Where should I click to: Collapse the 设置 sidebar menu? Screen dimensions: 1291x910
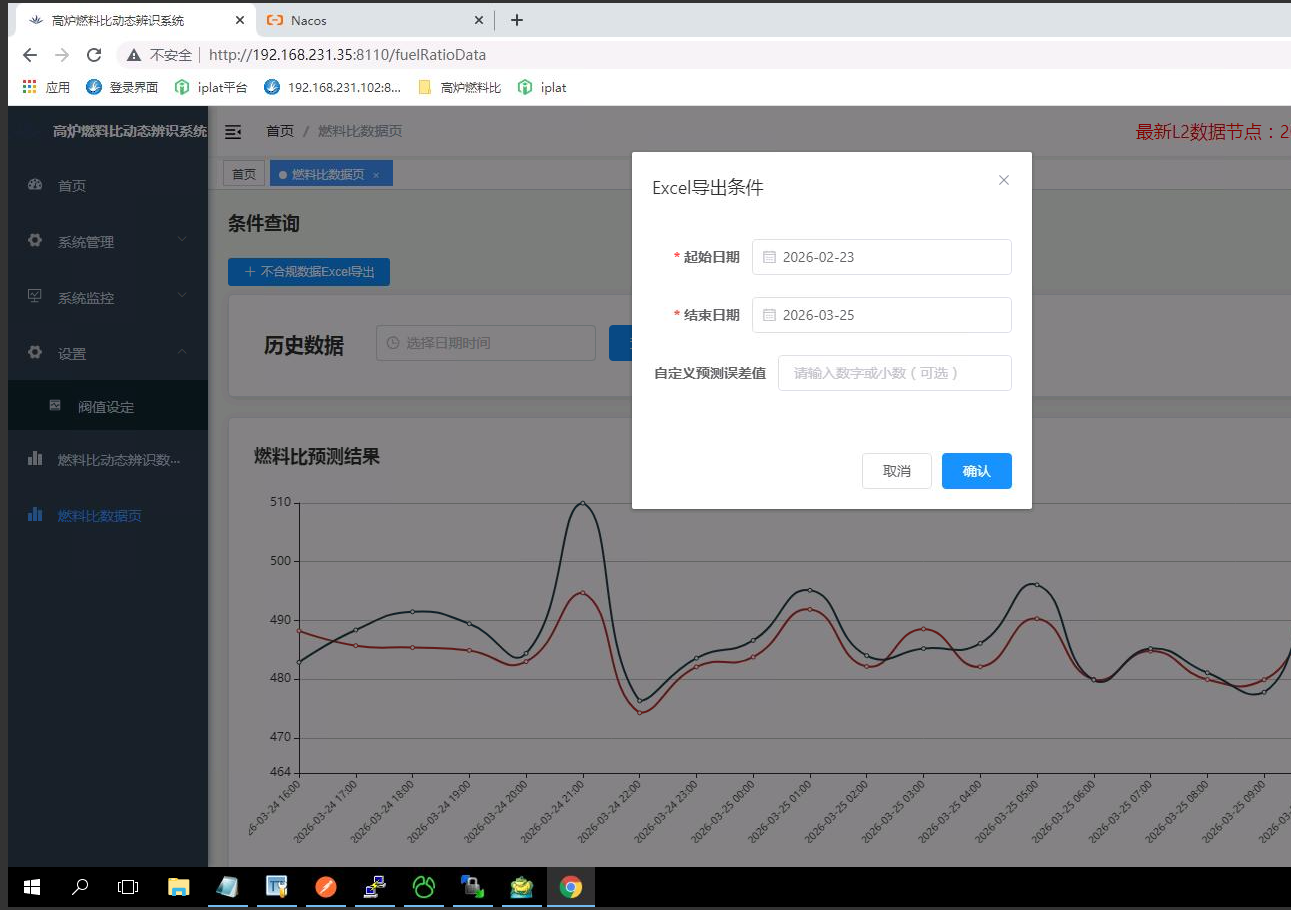click(108, 353)
